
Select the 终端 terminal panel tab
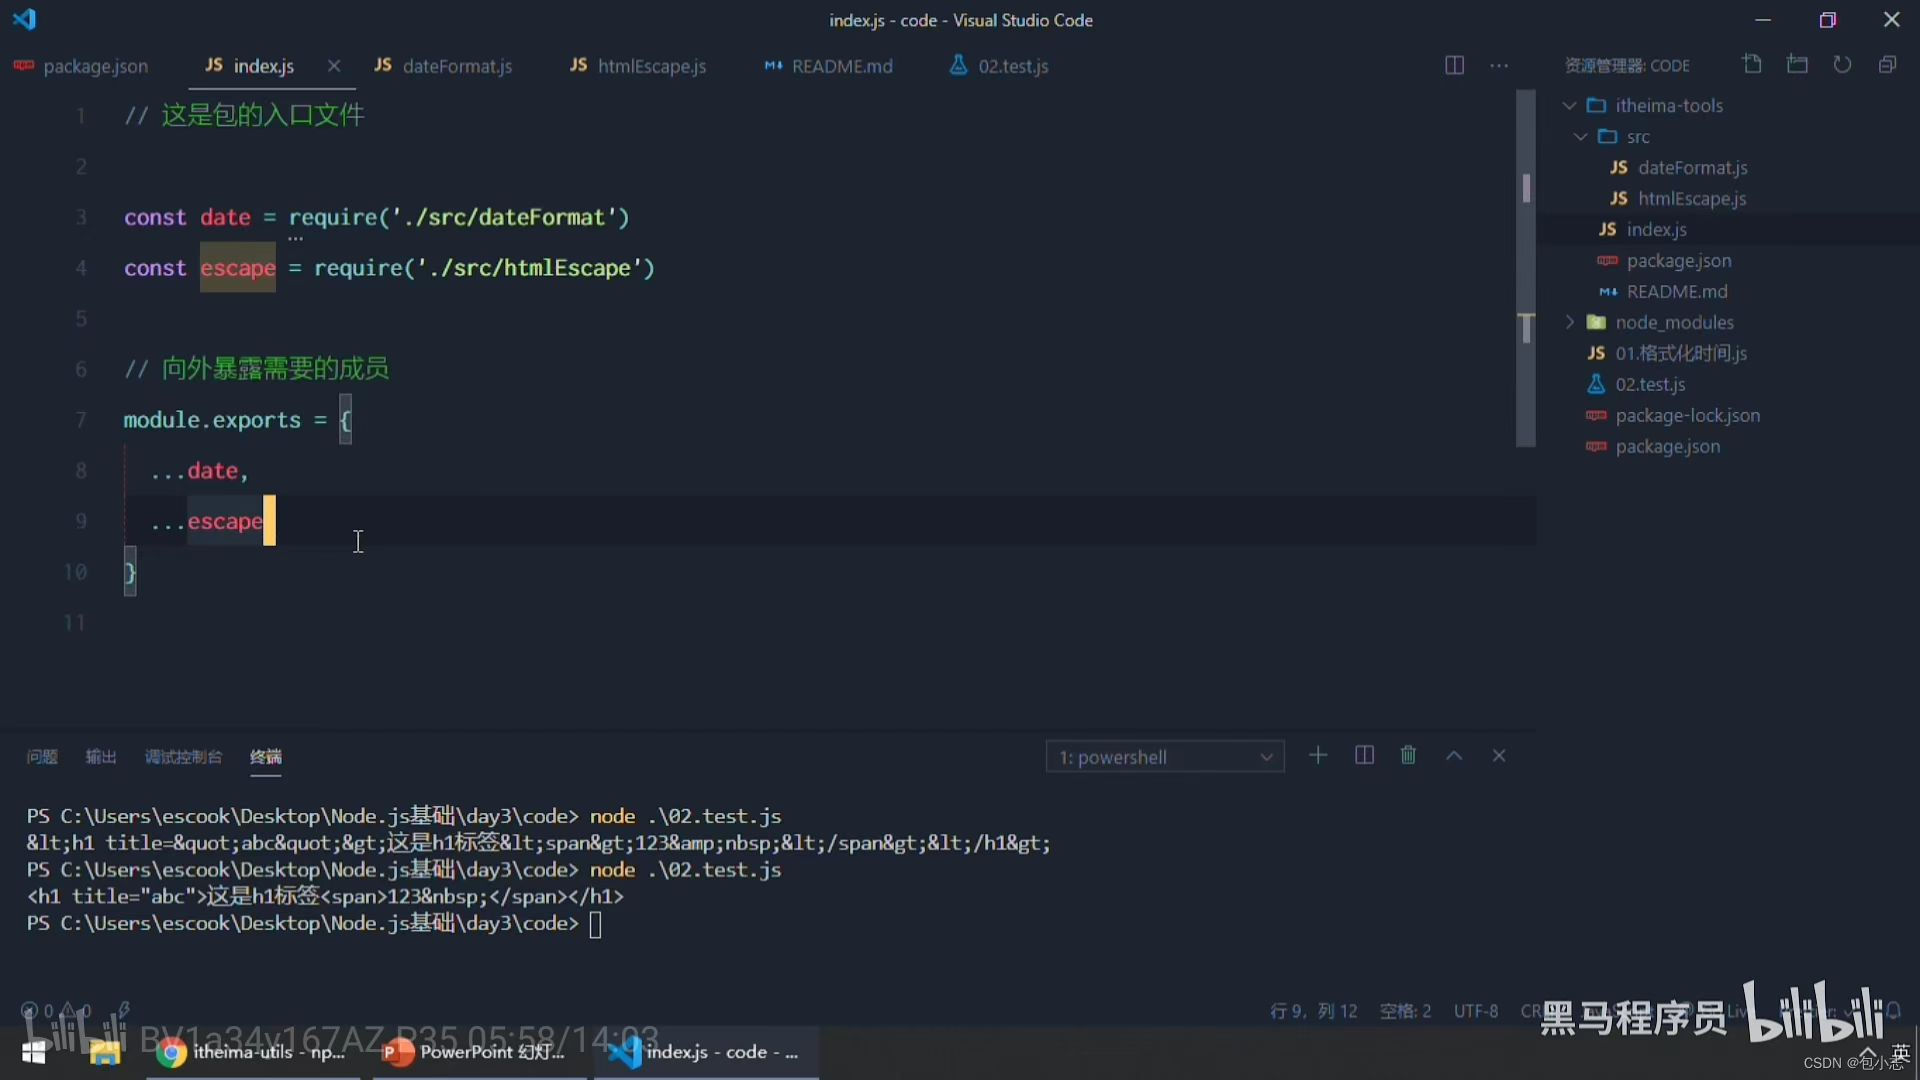(x=265, y=757)
